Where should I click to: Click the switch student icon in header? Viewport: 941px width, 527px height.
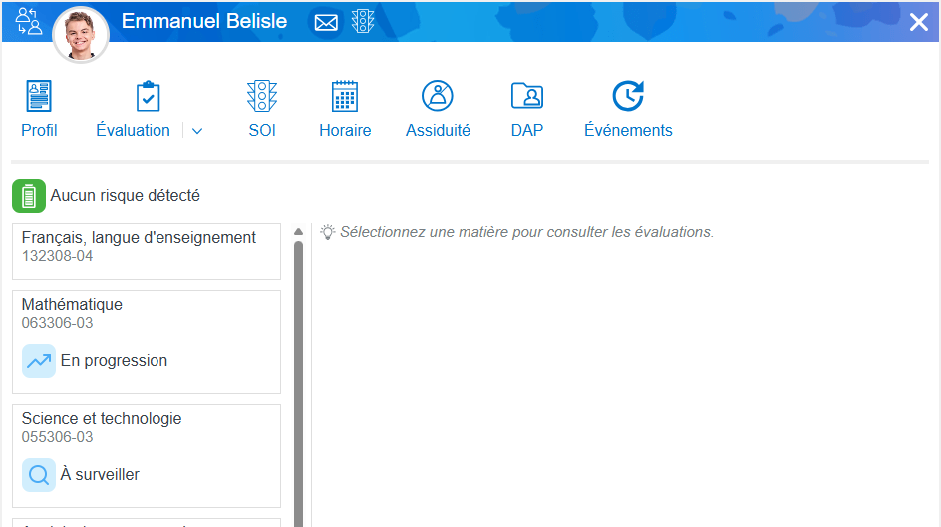point(29,21)
